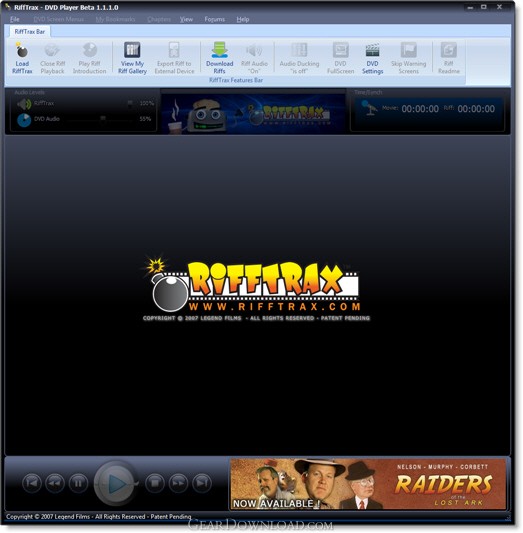Click the skip to next chapter button

pyautogui.click(x=202, y=483)
